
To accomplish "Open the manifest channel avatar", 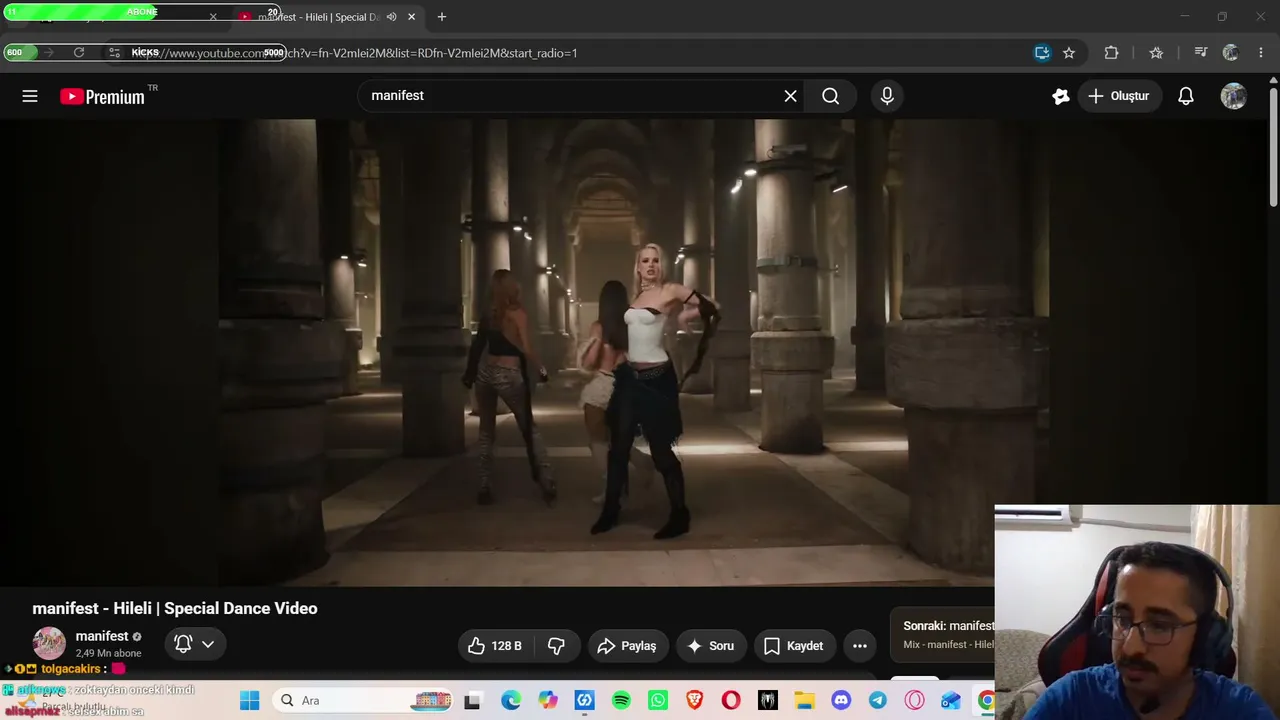I will click(49, 644).
